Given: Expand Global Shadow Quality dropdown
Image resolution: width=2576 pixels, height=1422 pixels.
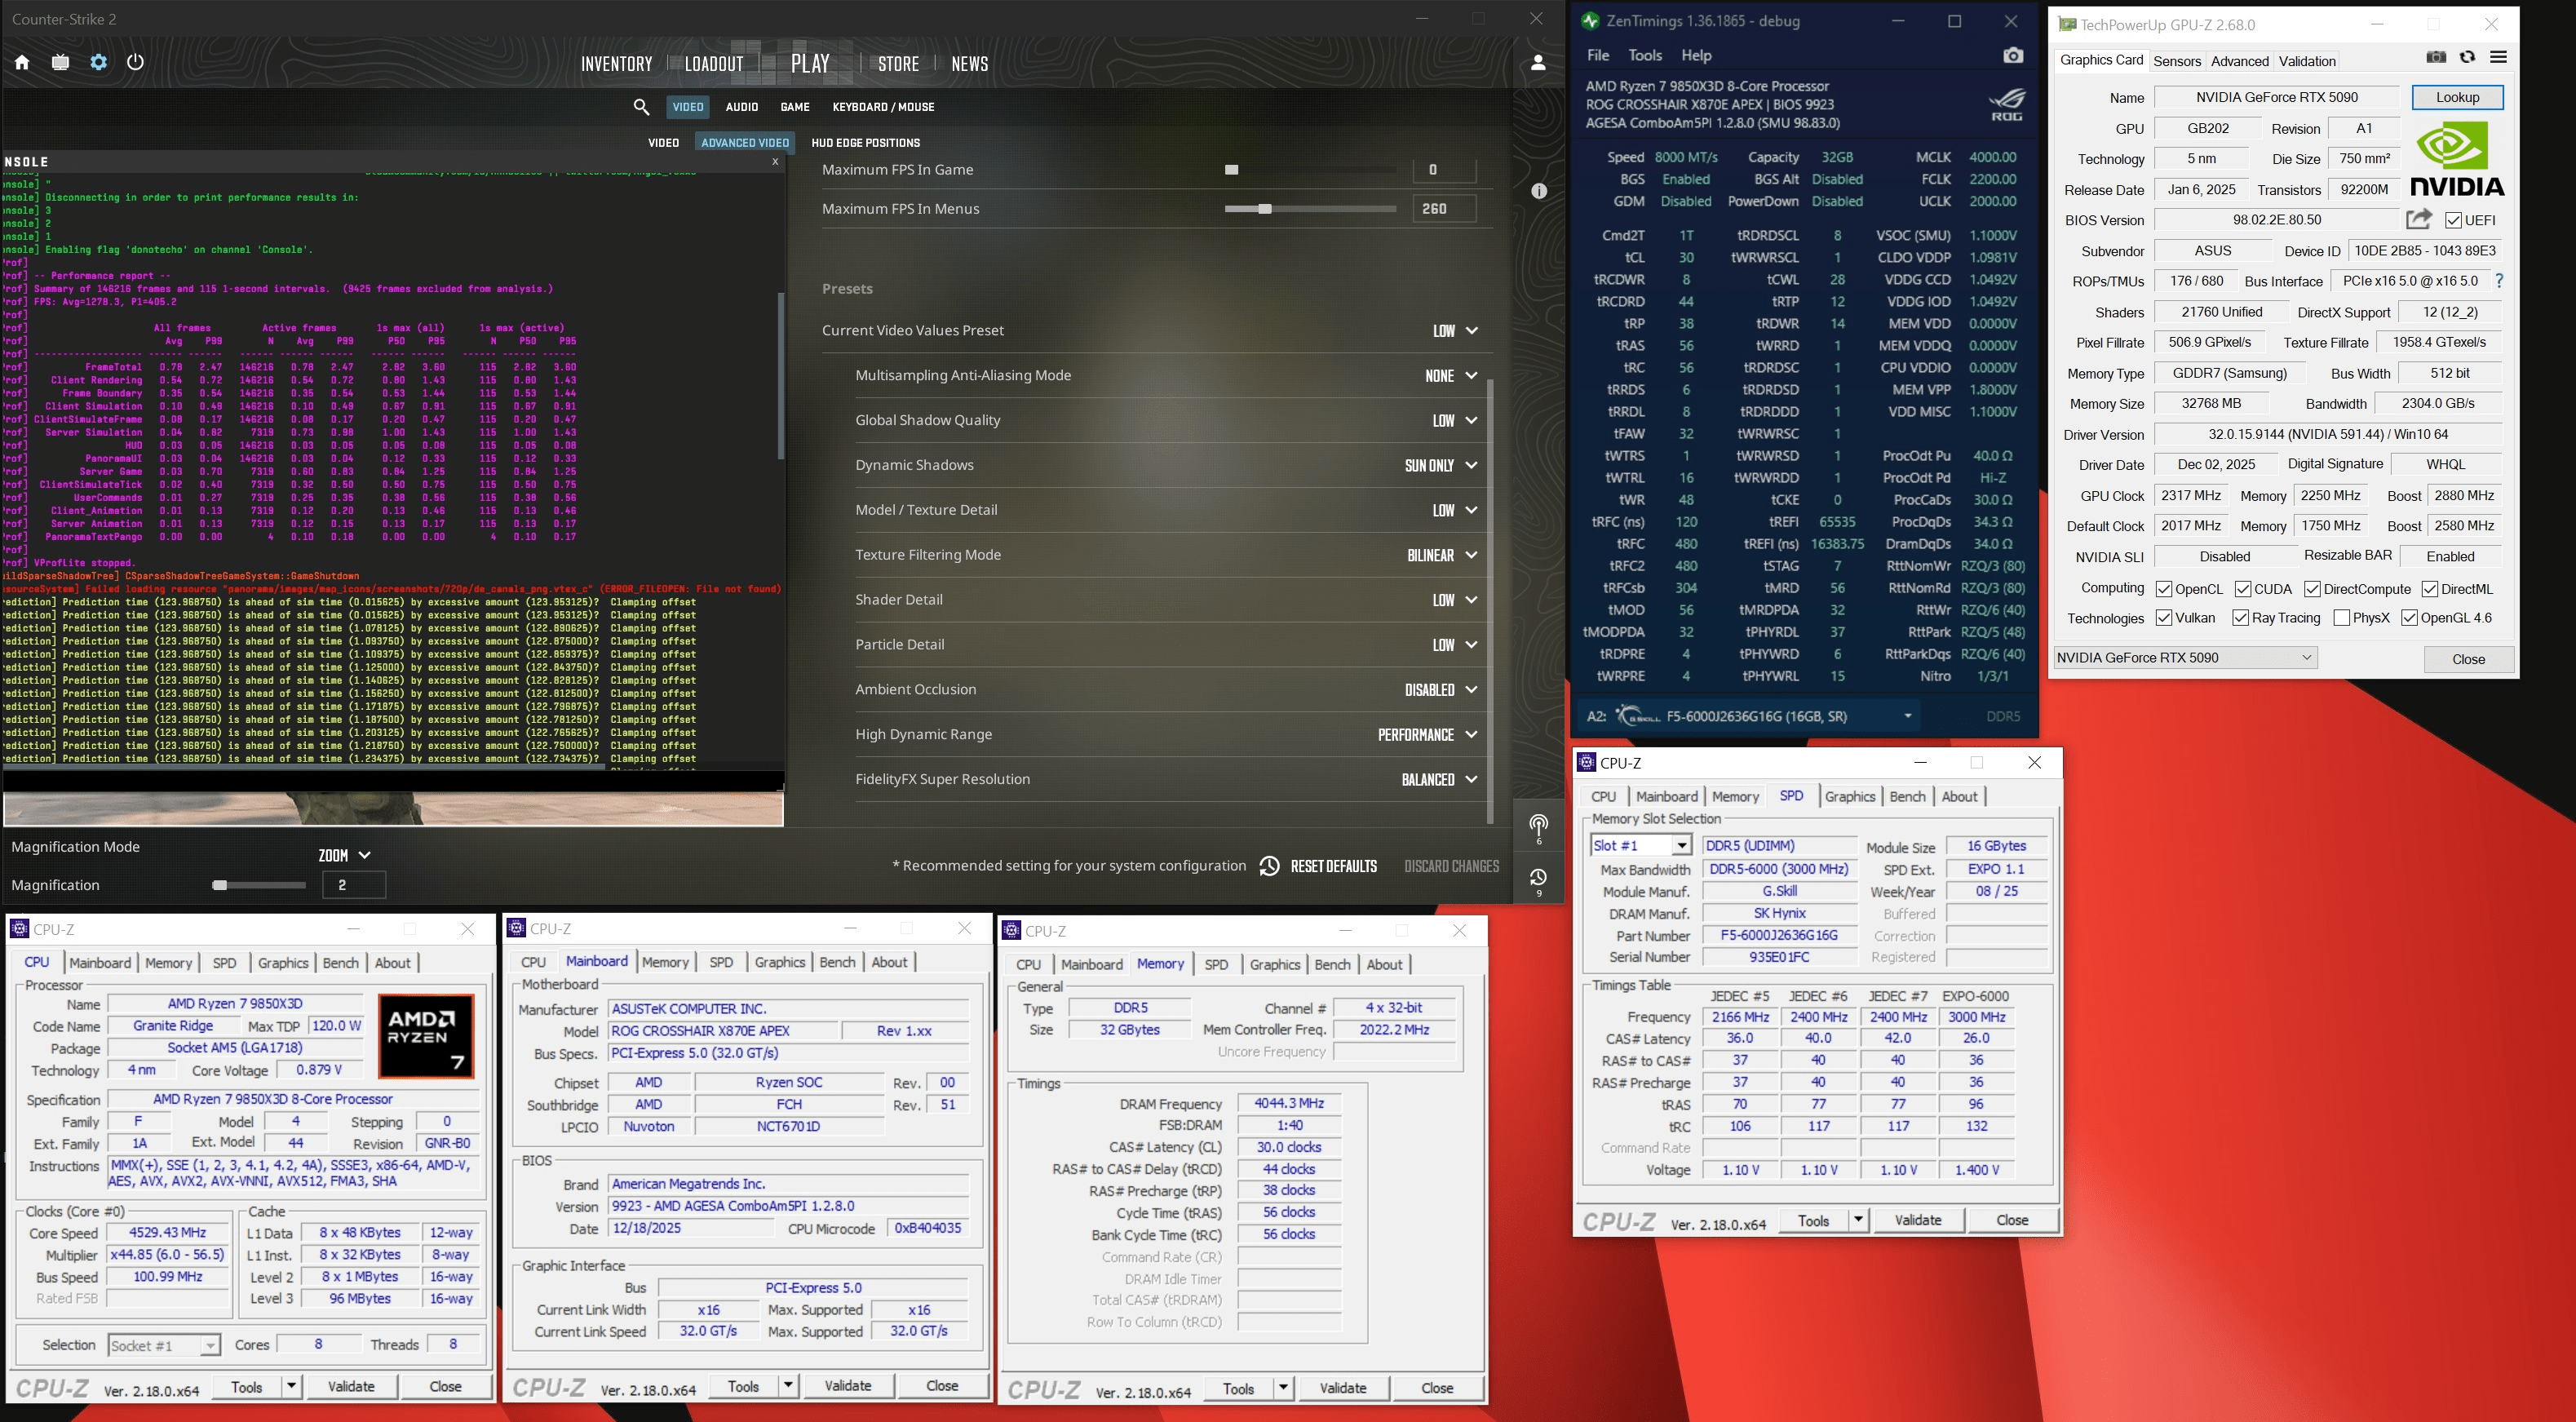Looking at the screenshot, I should coord(1455,421).
